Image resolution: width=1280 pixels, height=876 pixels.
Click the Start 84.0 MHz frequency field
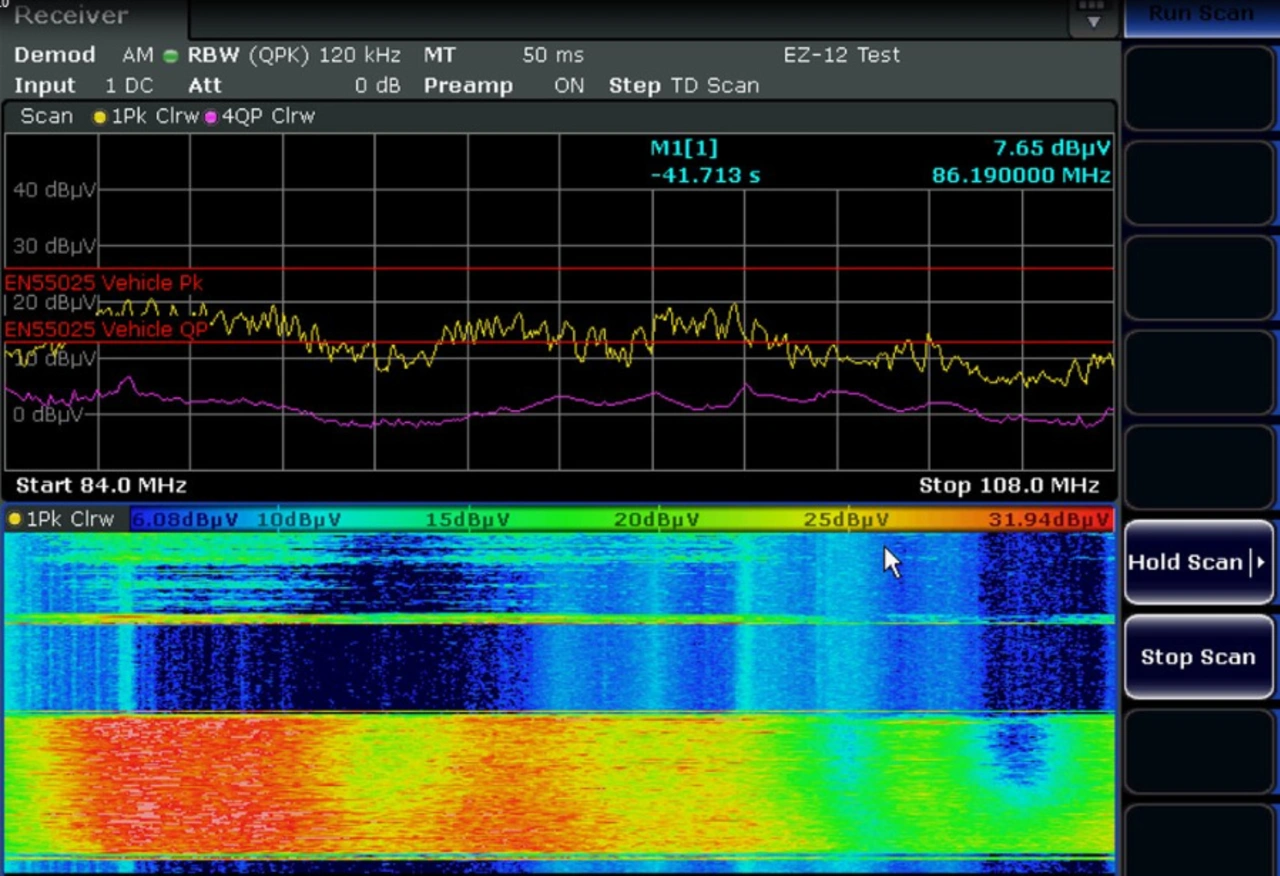[101, 486]
